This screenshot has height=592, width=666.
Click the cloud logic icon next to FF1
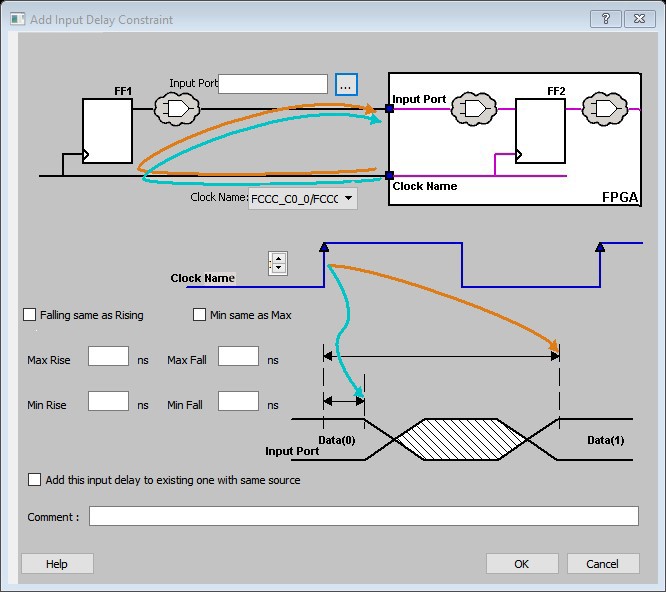point(177,107)
